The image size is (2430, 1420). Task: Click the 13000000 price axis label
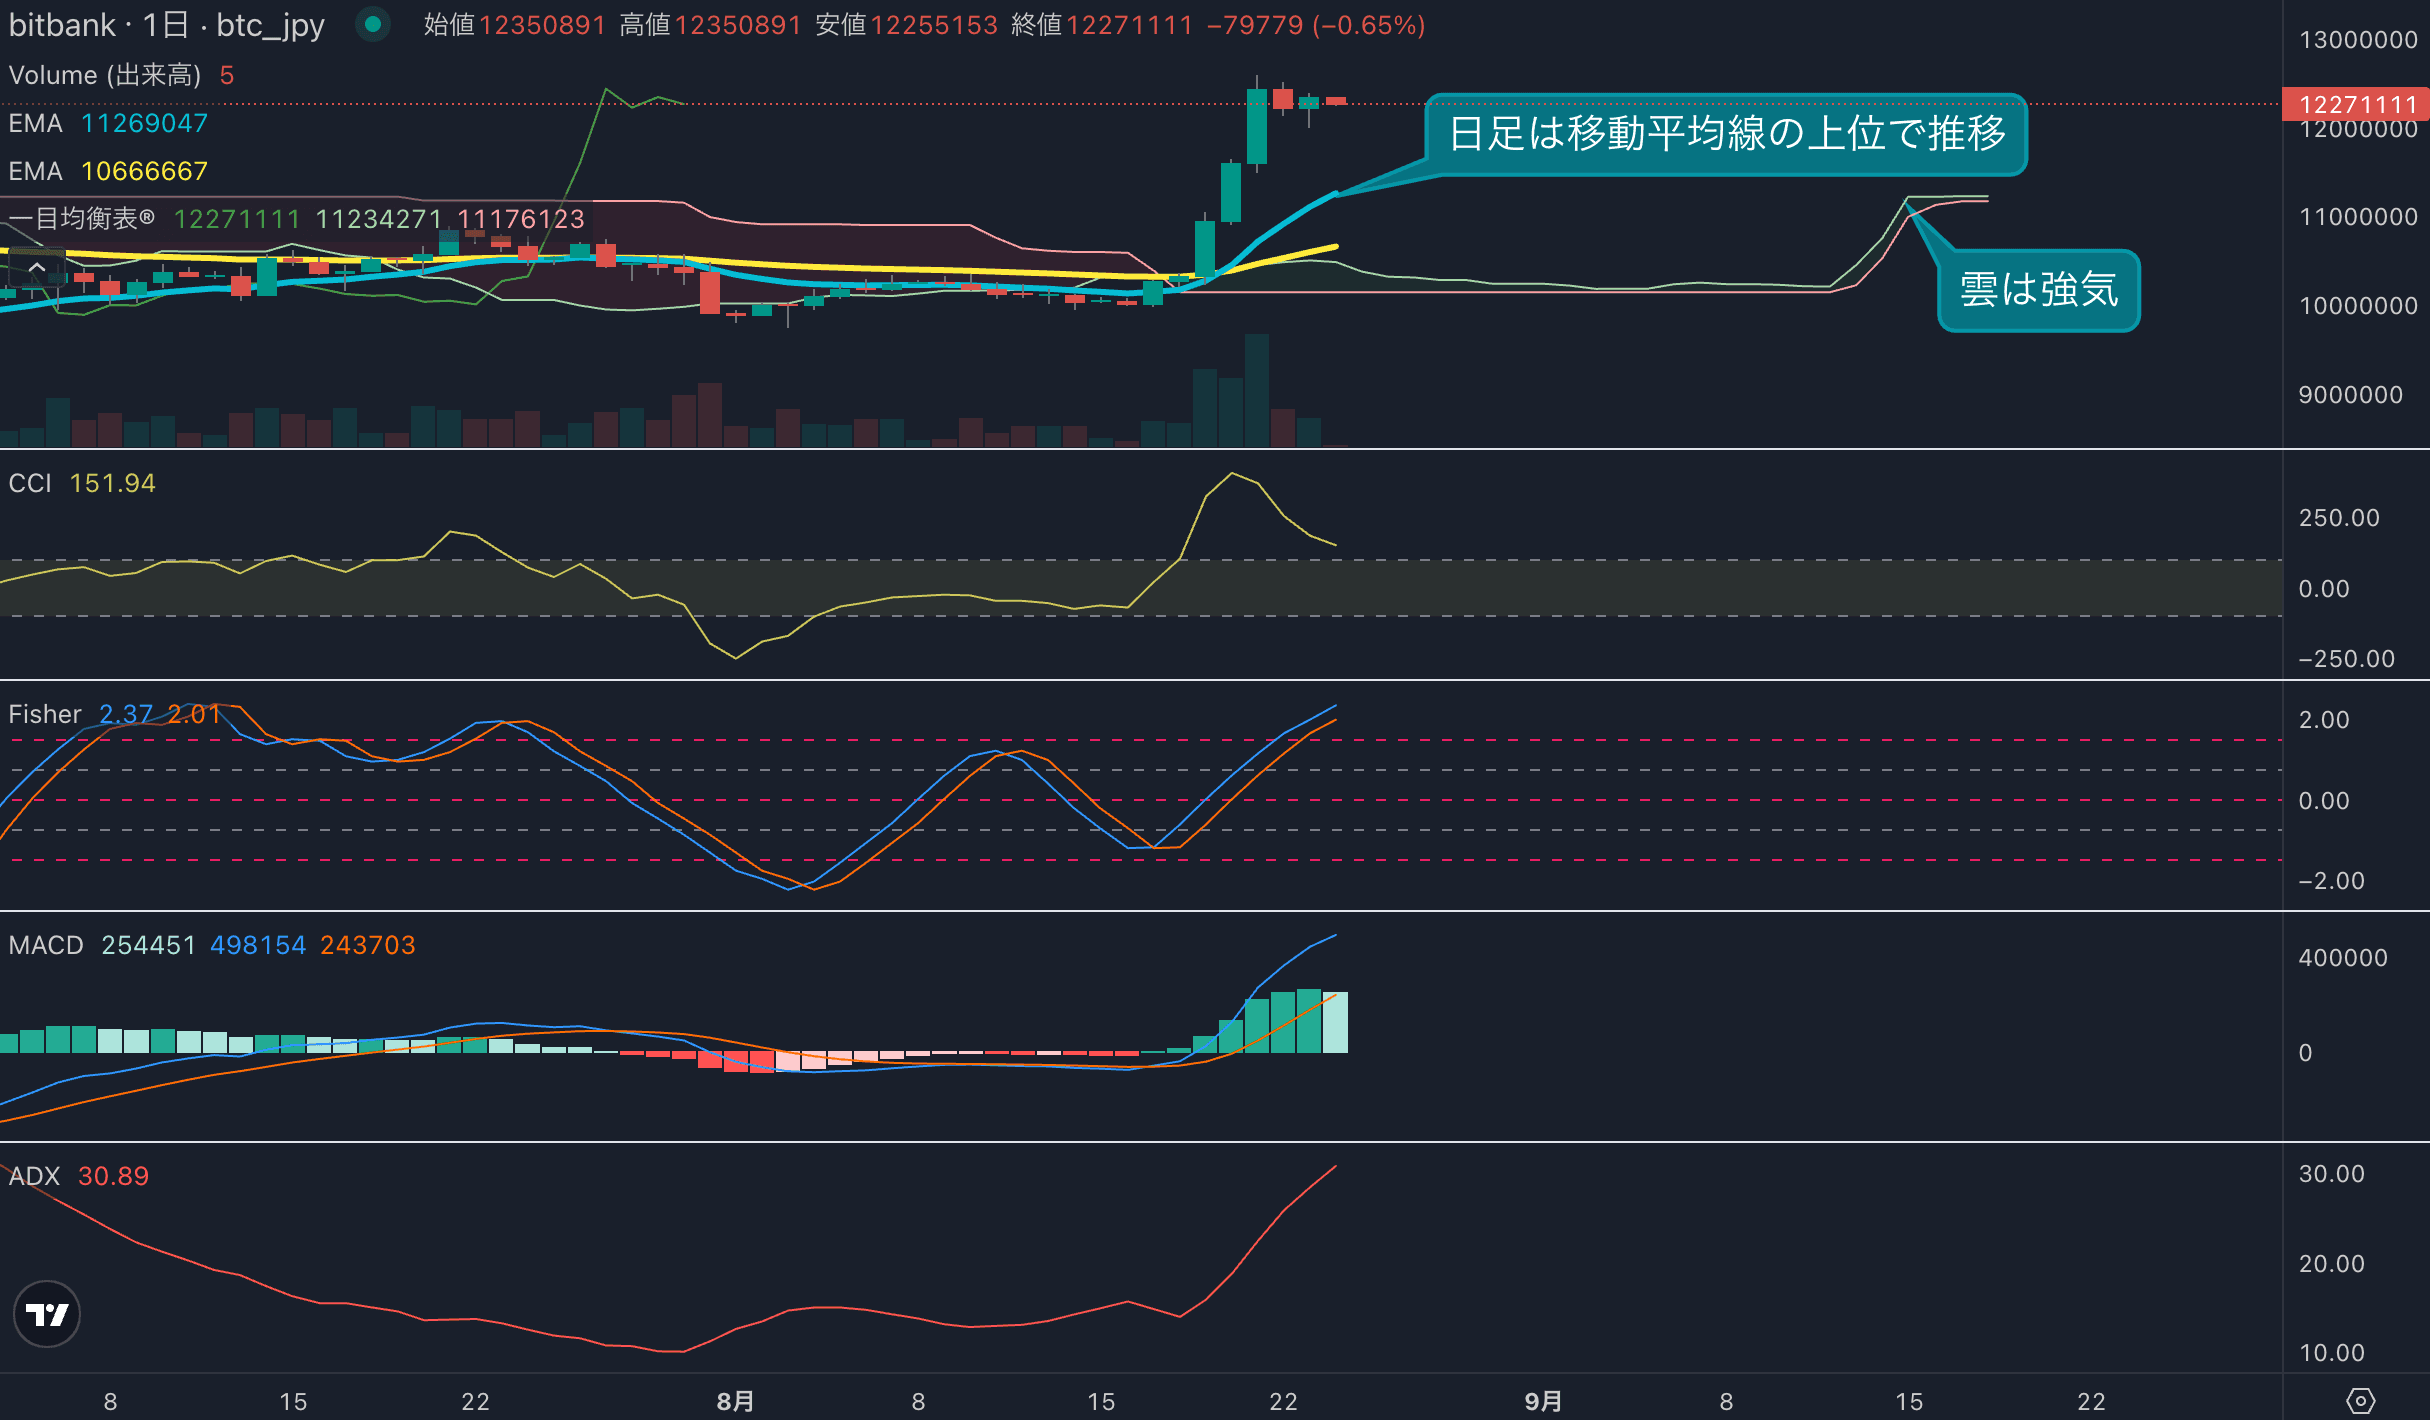pos(2358,40)
